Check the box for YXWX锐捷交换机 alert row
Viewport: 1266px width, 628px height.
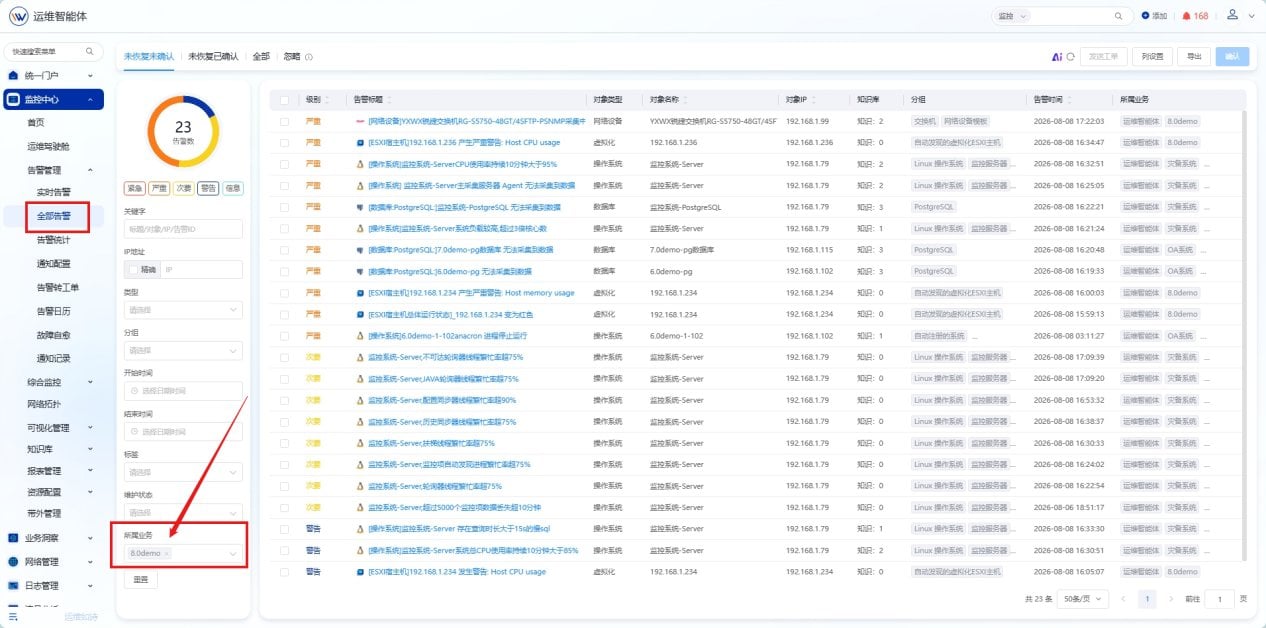pos(284,121)
